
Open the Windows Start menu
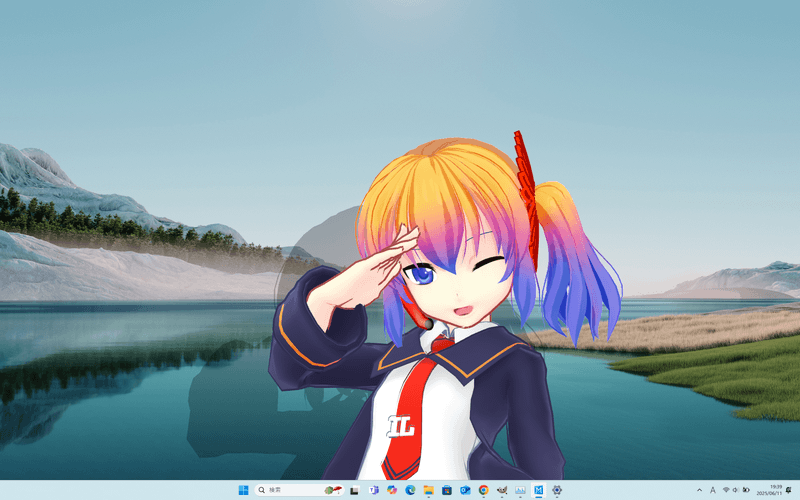243,490
